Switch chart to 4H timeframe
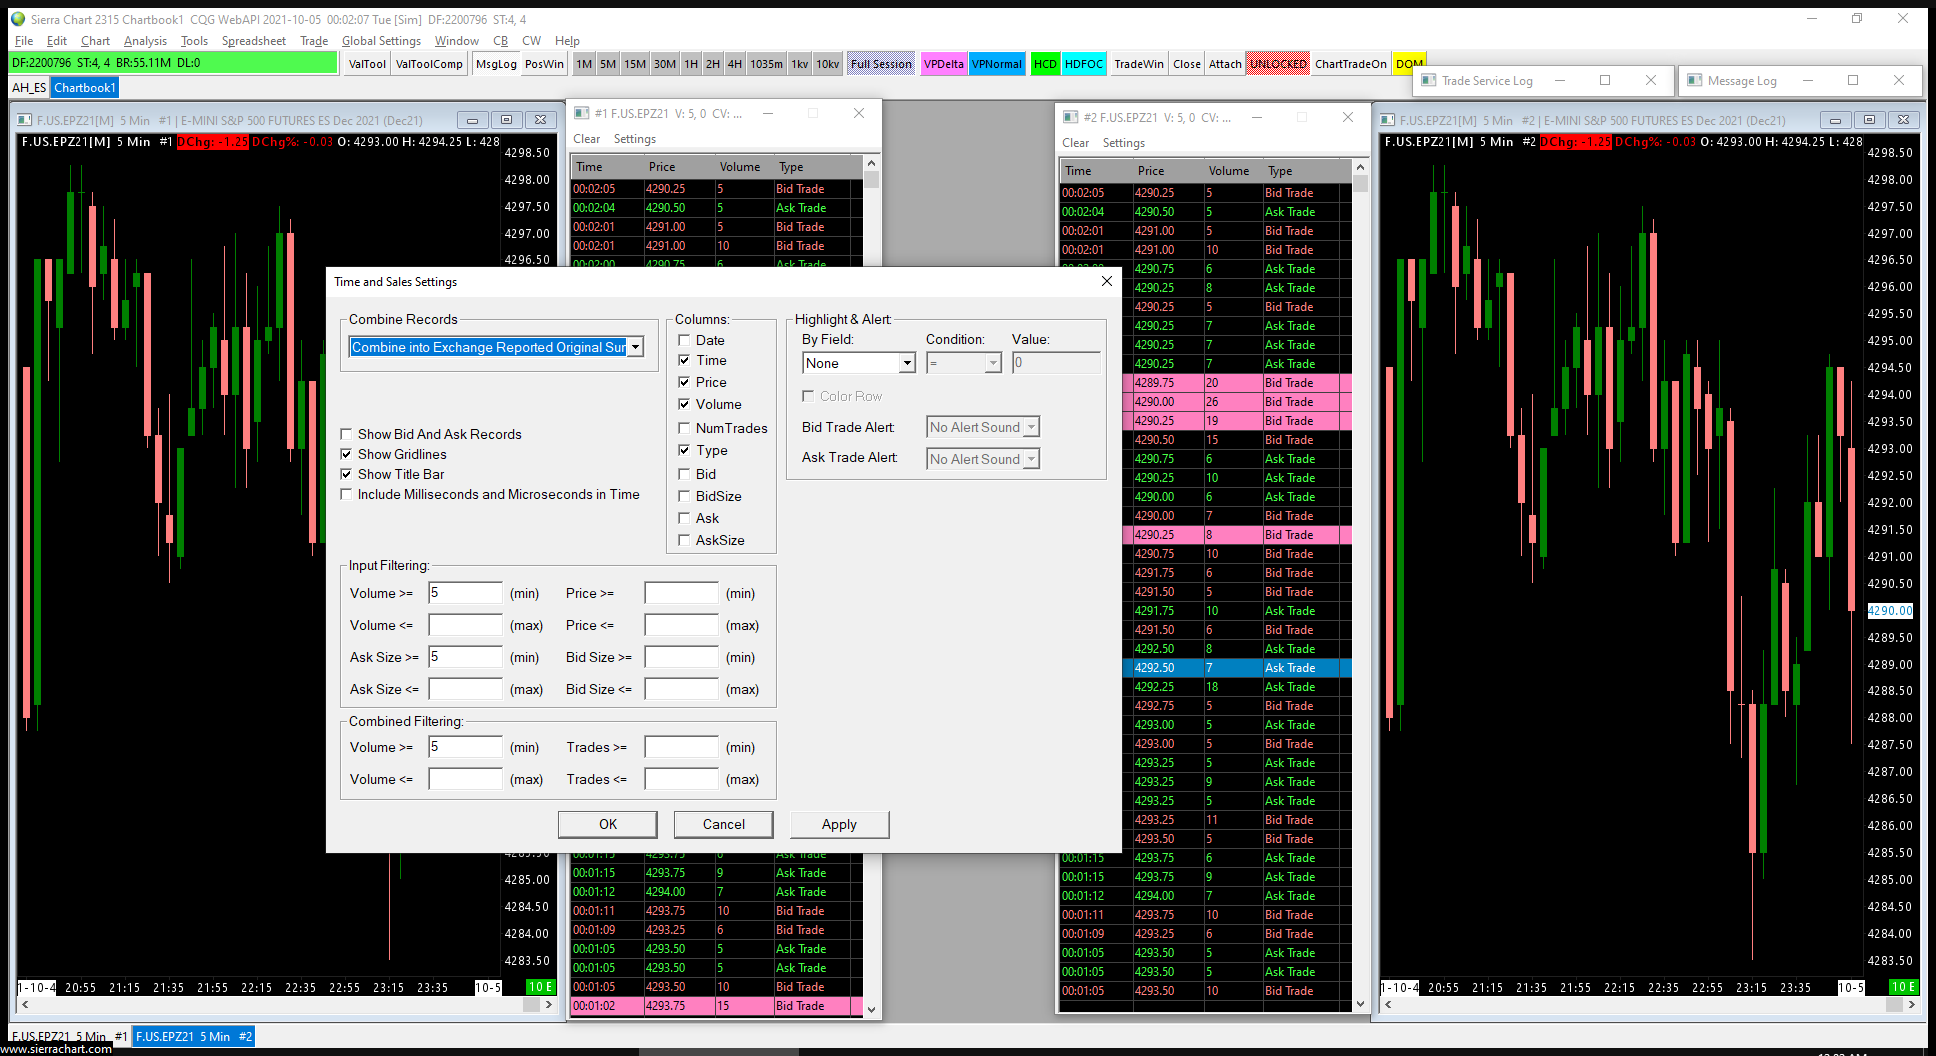This screenshot has height=1056, width=1936. (x=735, y=64)
